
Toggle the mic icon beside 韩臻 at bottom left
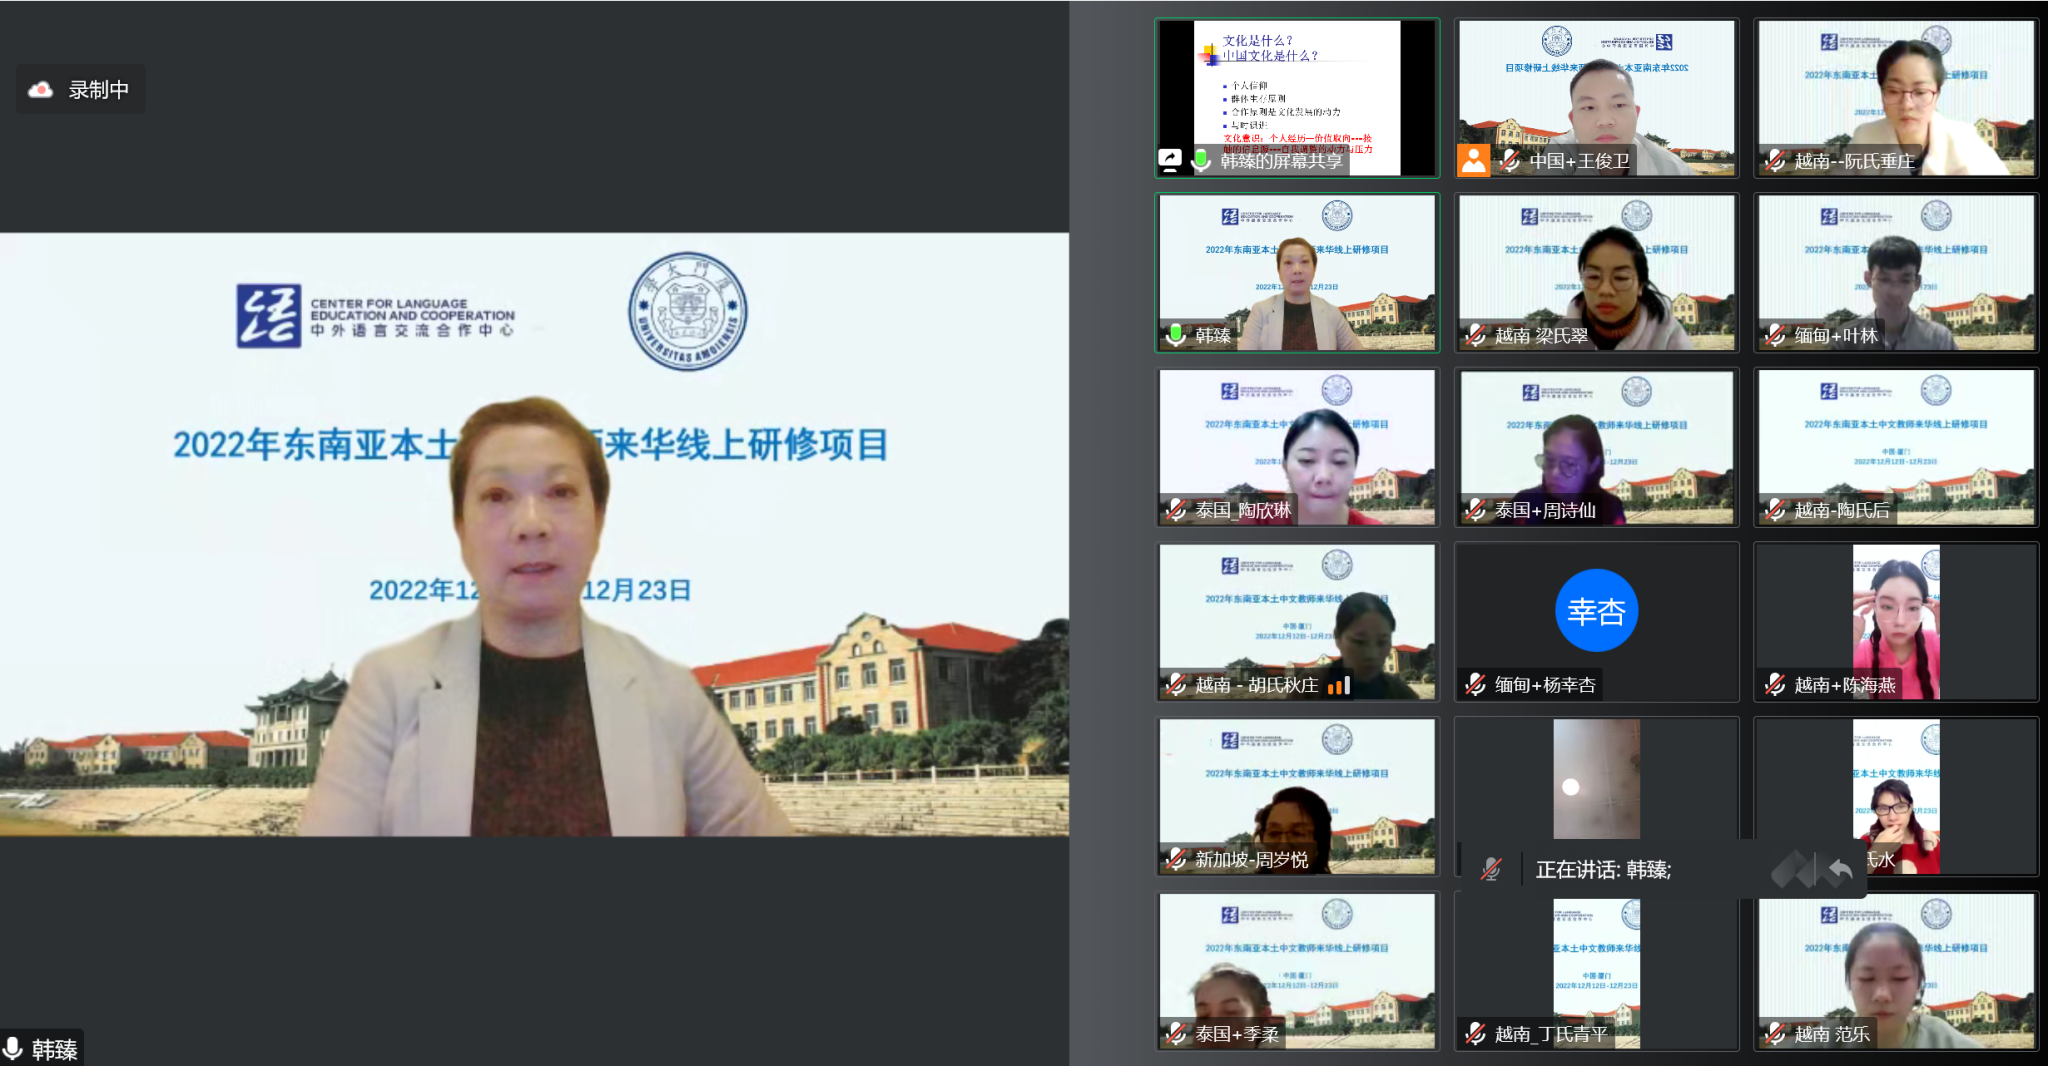13,1049
